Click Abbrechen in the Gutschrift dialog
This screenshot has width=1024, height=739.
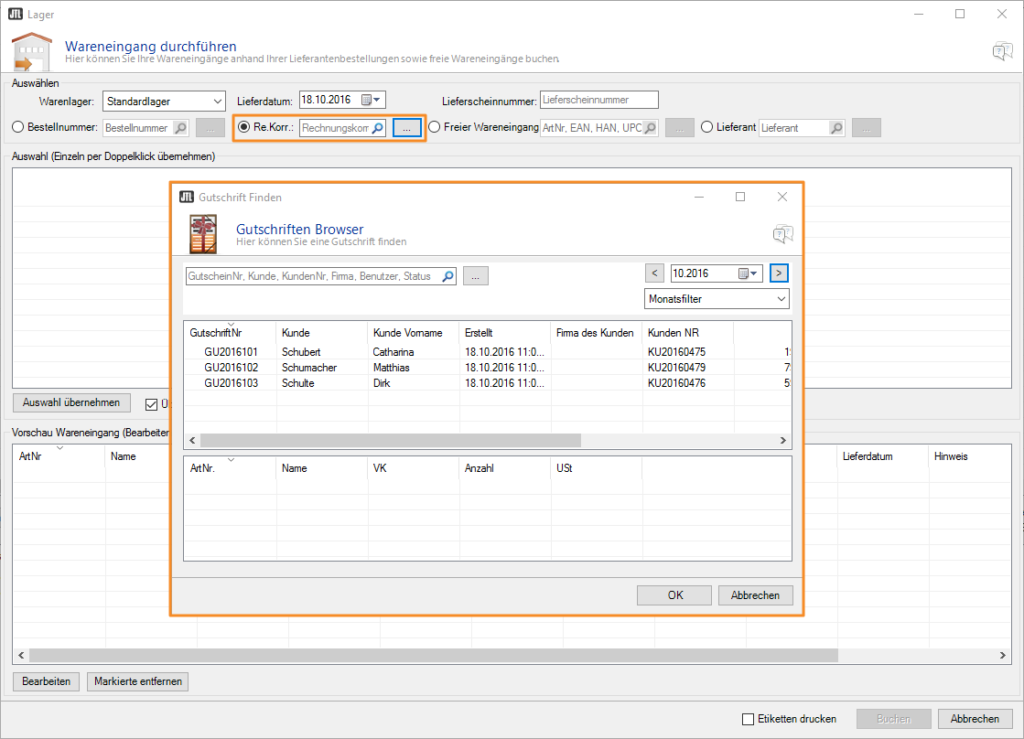click(x=755, y=595)
